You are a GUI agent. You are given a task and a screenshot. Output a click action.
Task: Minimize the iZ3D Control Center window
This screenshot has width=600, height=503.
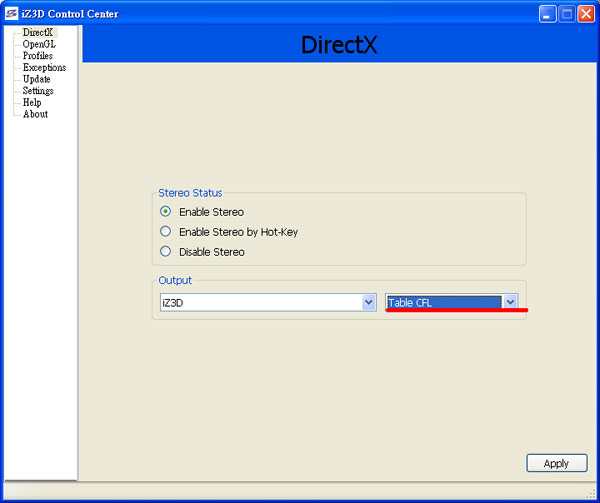[547, 14]
